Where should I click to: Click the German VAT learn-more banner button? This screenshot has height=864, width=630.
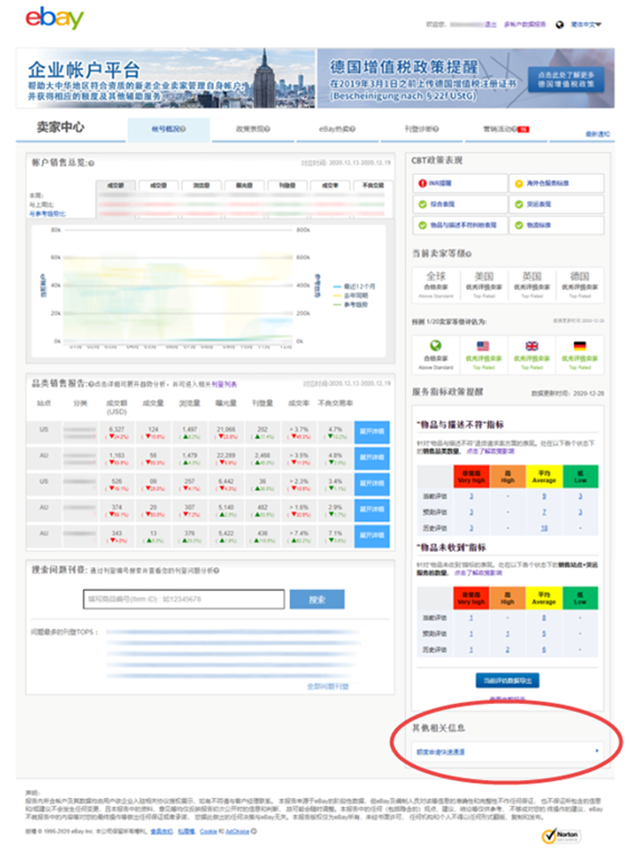coord(566,79)
